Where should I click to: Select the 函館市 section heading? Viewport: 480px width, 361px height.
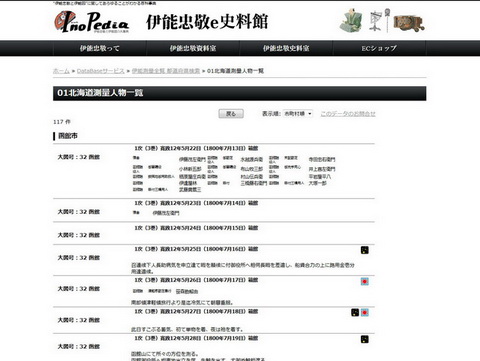pos(68,136)
